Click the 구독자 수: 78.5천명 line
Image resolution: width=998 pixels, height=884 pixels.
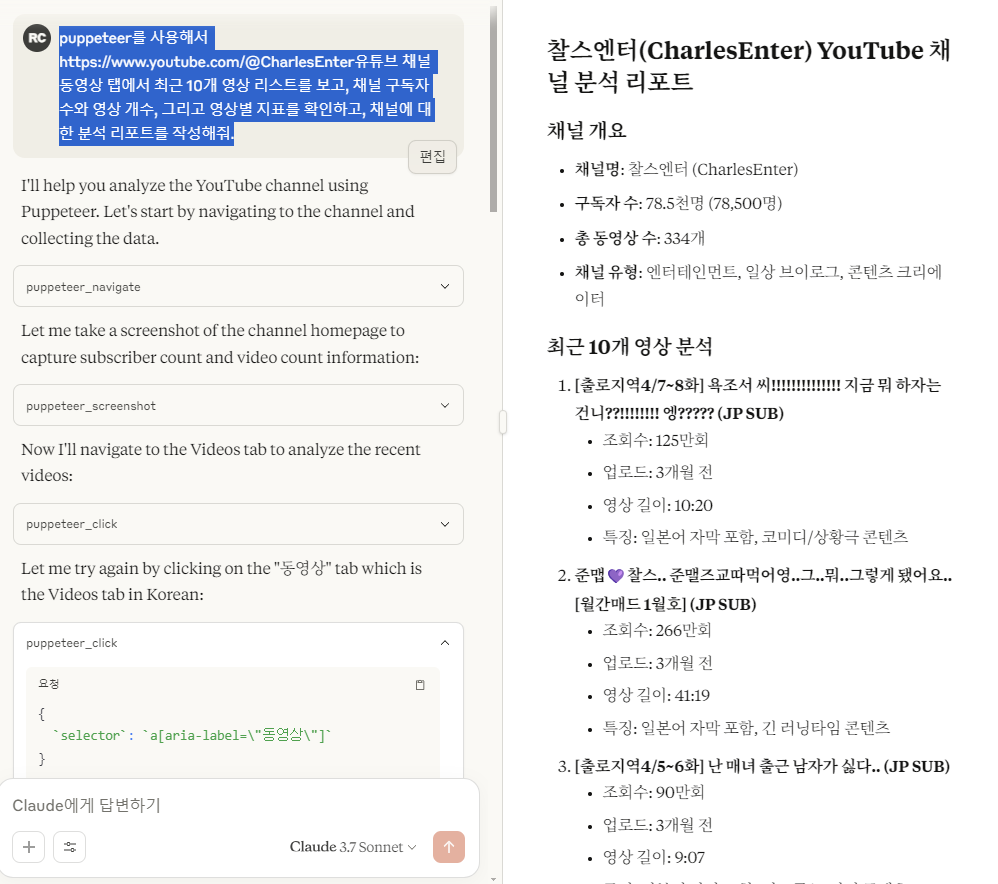(x=678, y=203)
